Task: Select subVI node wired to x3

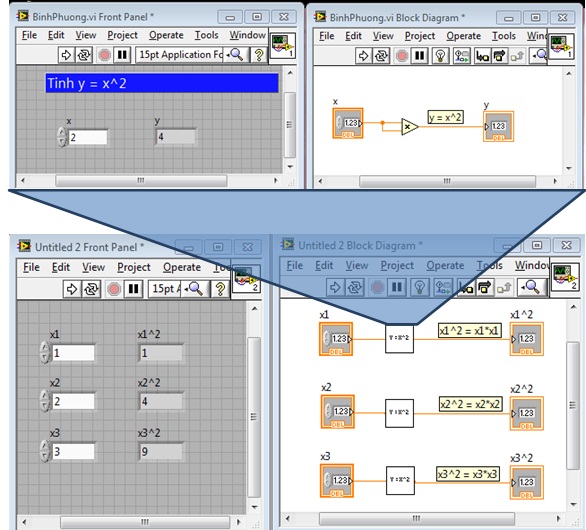Action: tap(400, 480)
